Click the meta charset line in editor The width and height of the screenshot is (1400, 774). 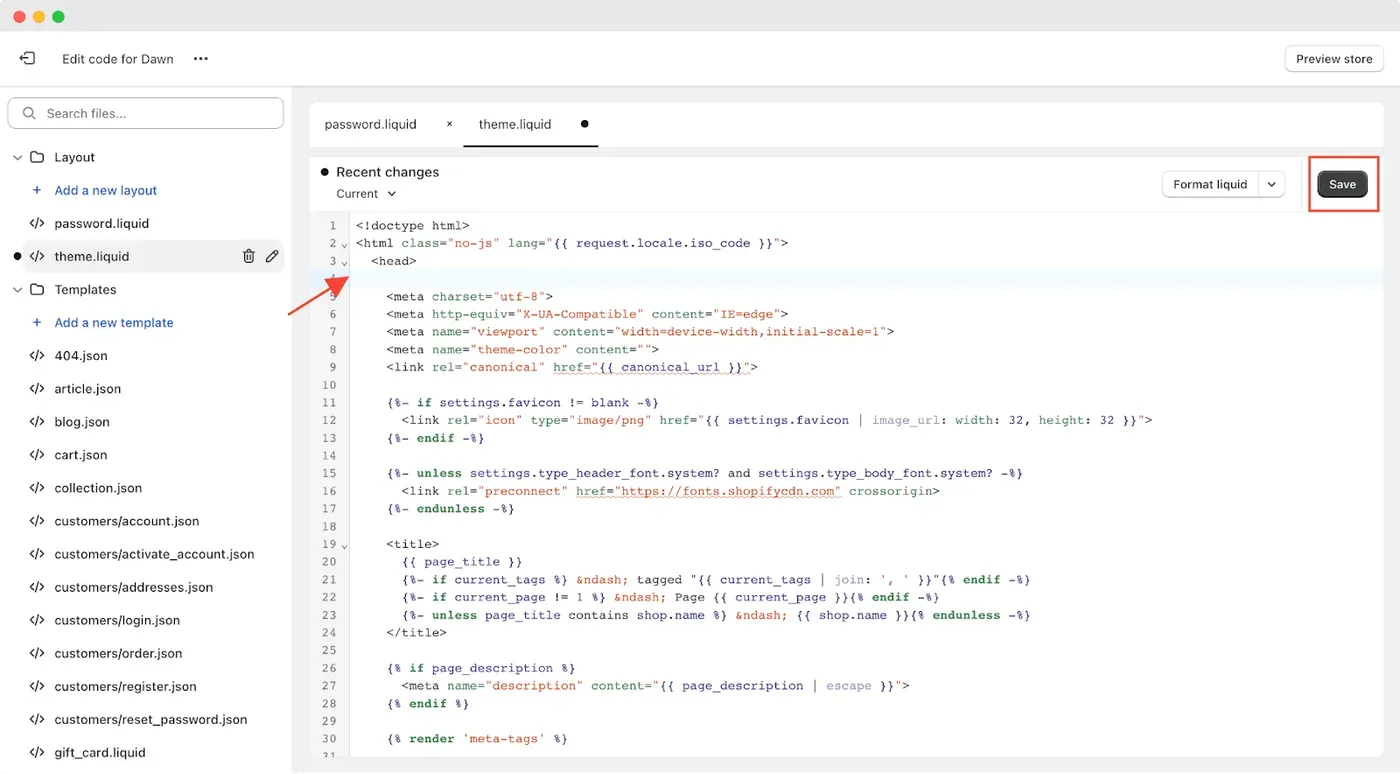[x=469, y=296]
